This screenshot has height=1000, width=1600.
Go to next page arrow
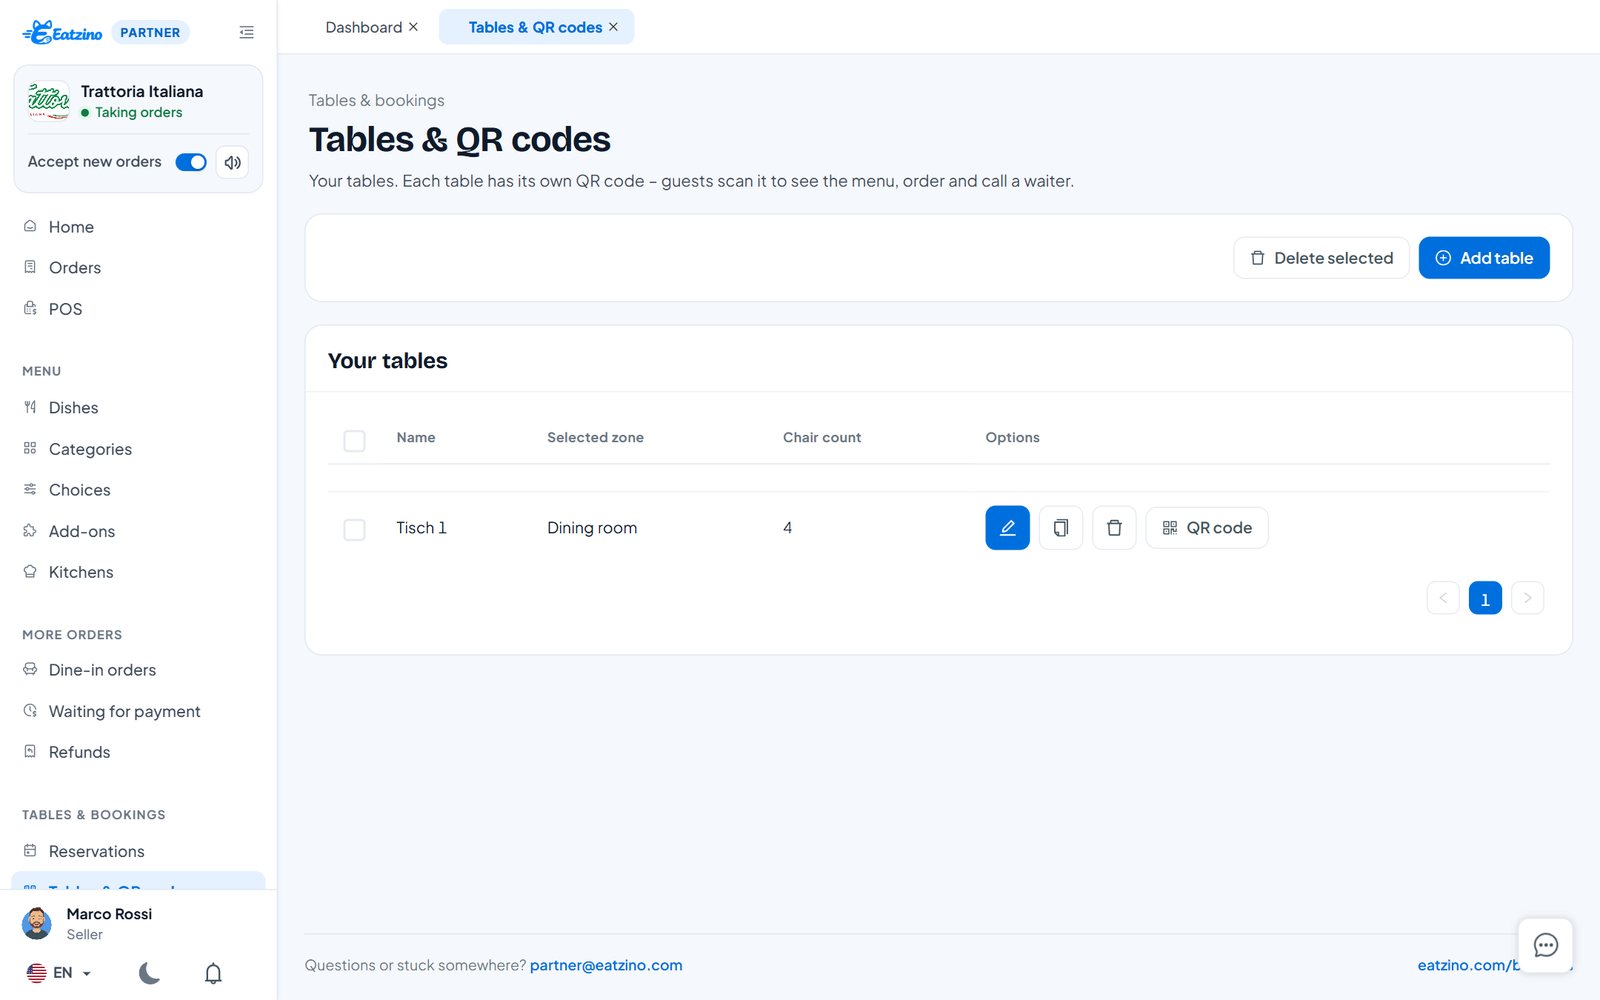click(1527, 598)
